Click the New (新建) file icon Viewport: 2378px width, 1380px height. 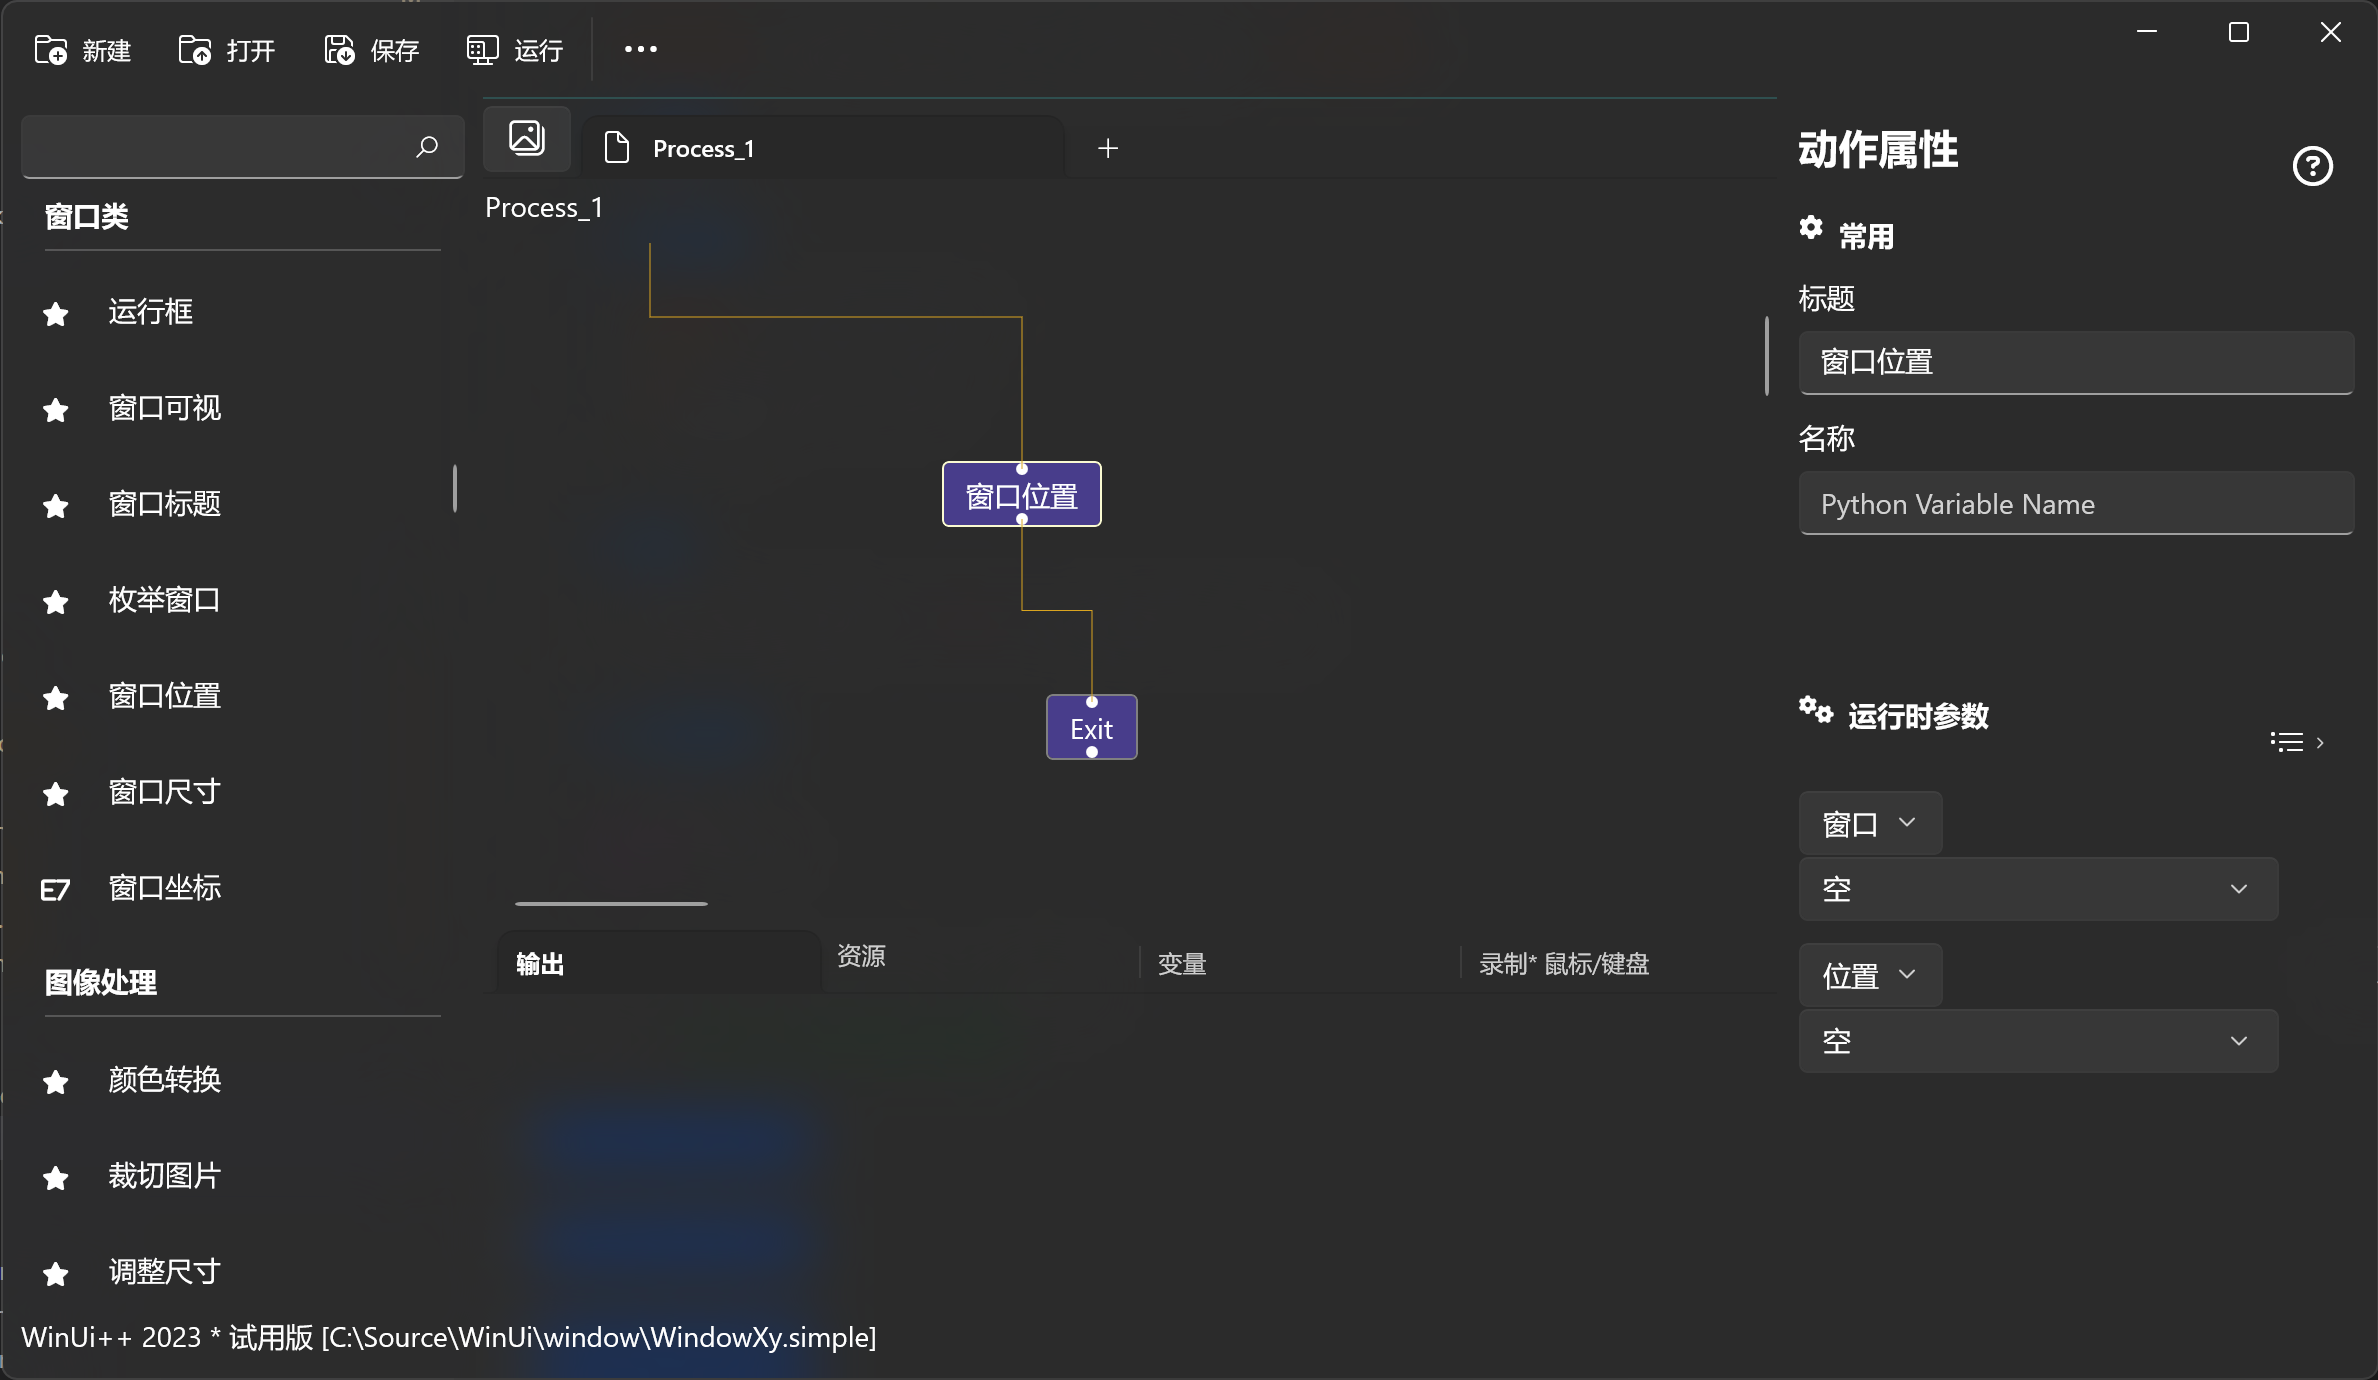50,50
